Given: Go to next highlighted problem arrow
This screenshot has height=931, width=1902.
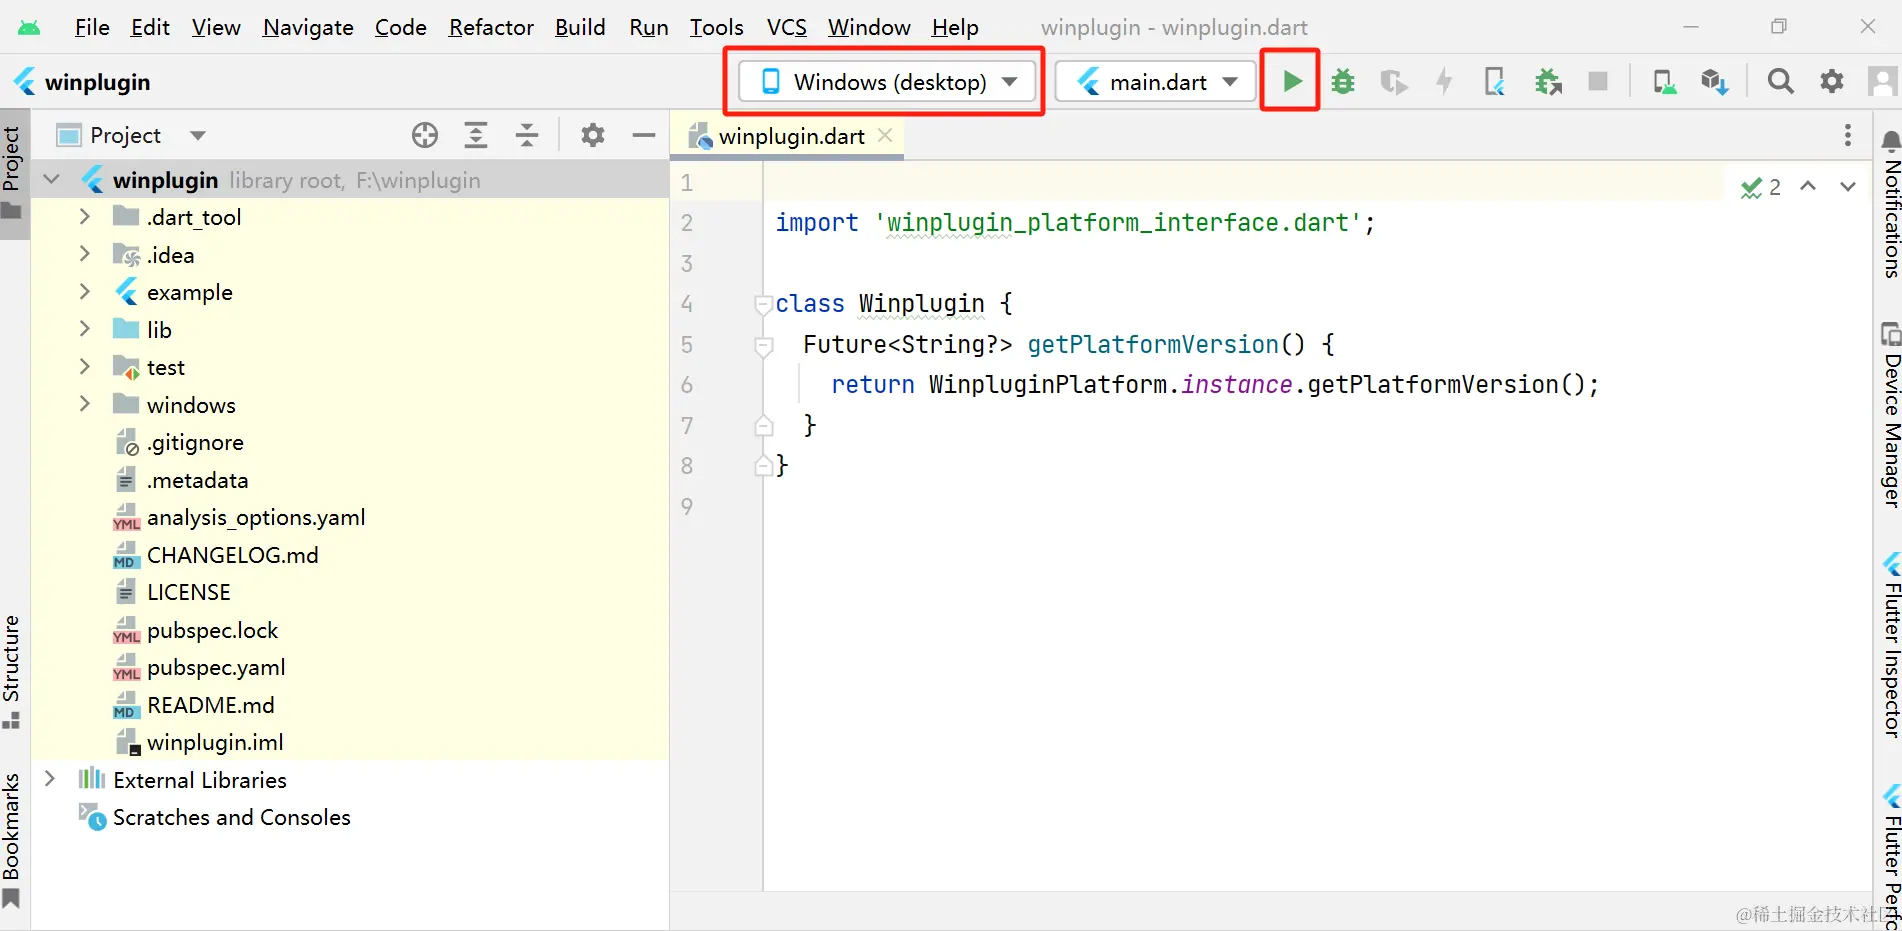Looking at the screenshot, I should [x=1847, y=186].
